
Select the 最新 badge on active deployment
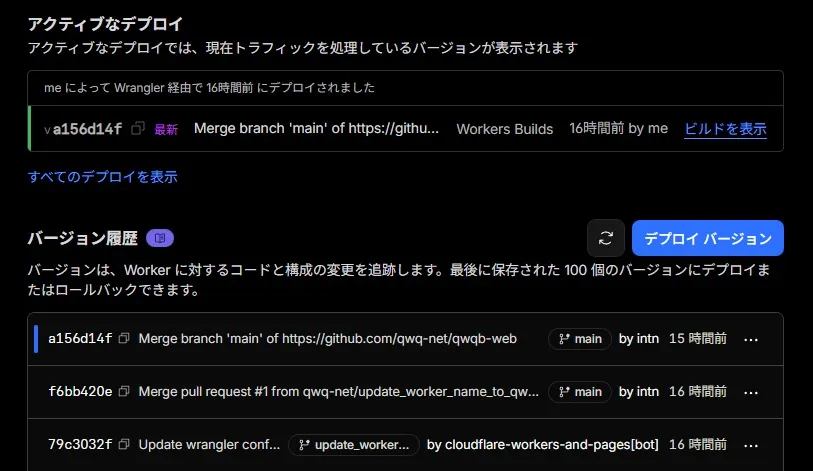(x=166, y=129)
